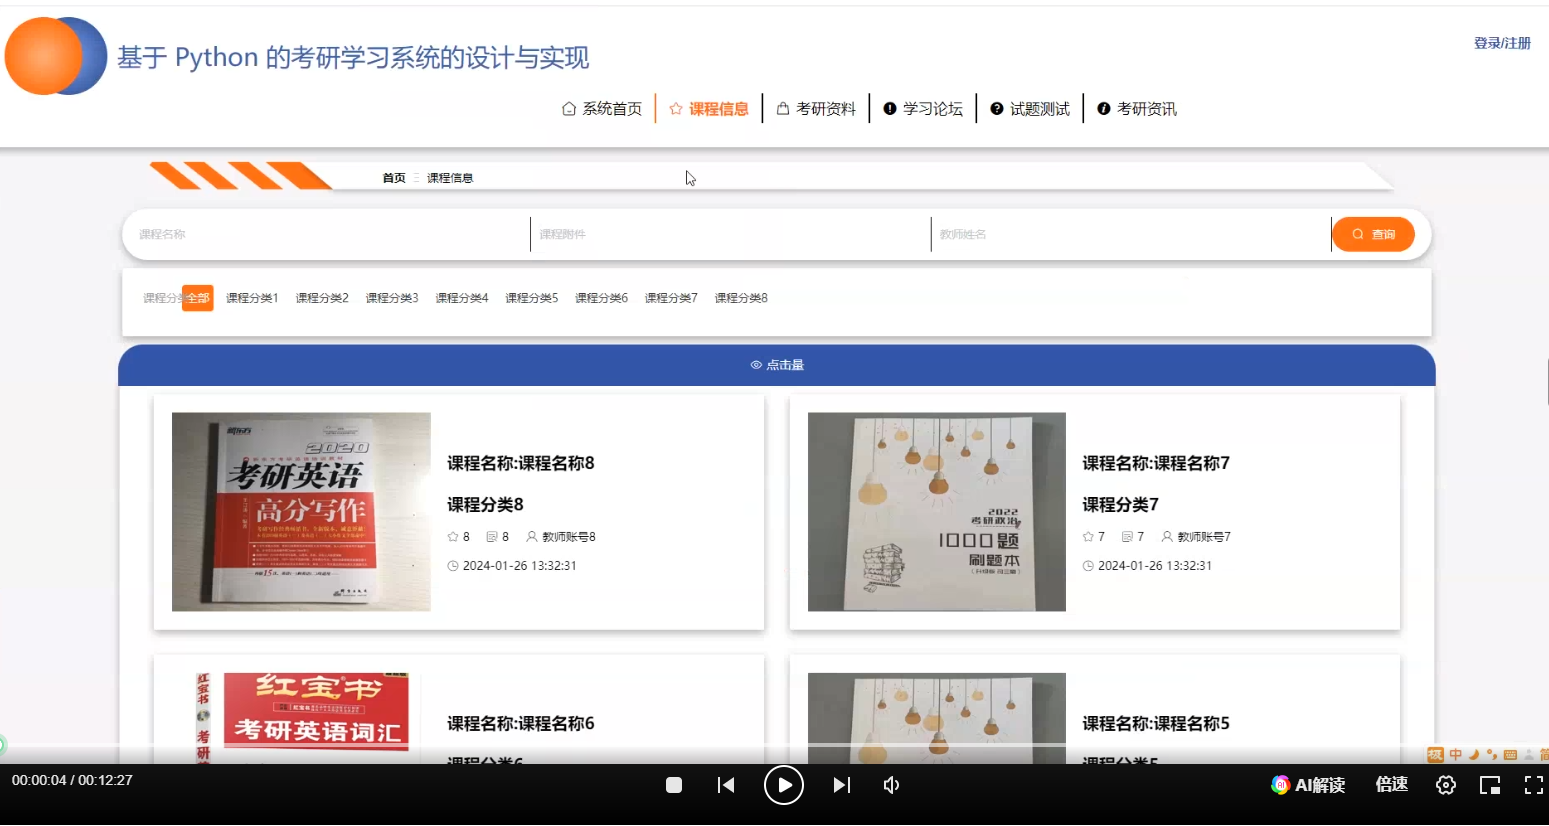Screen dimensions: 1549x826
Task: Open course title 课程名称:课程名称8
Action: tap(521, 463)
